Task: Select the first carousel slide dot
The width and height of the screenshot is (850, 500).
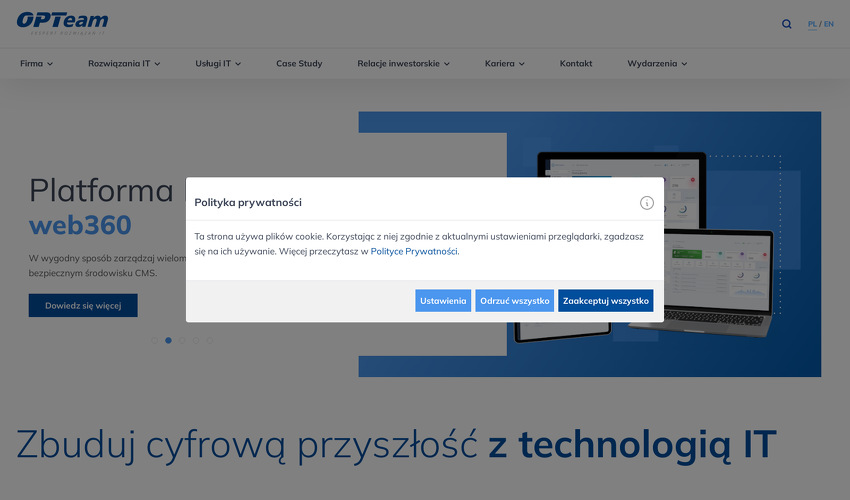Action: pos(154,341)
